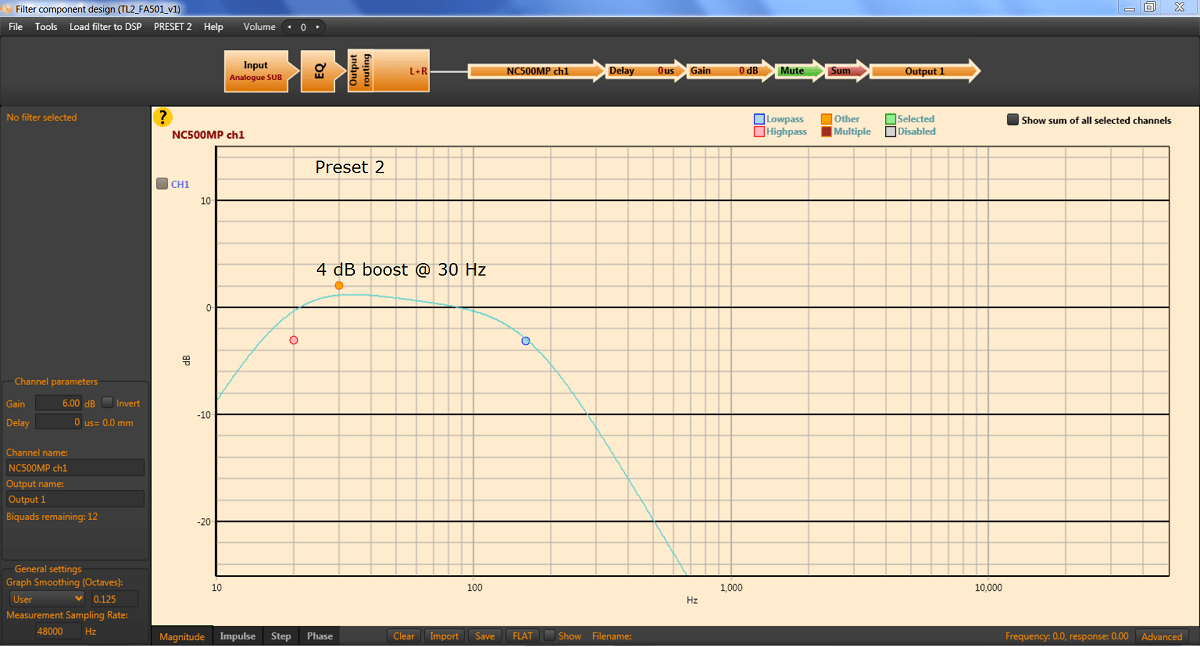Select the Gain 0 dB block
Screen dimensions: 1200x647
click(731, 71)
